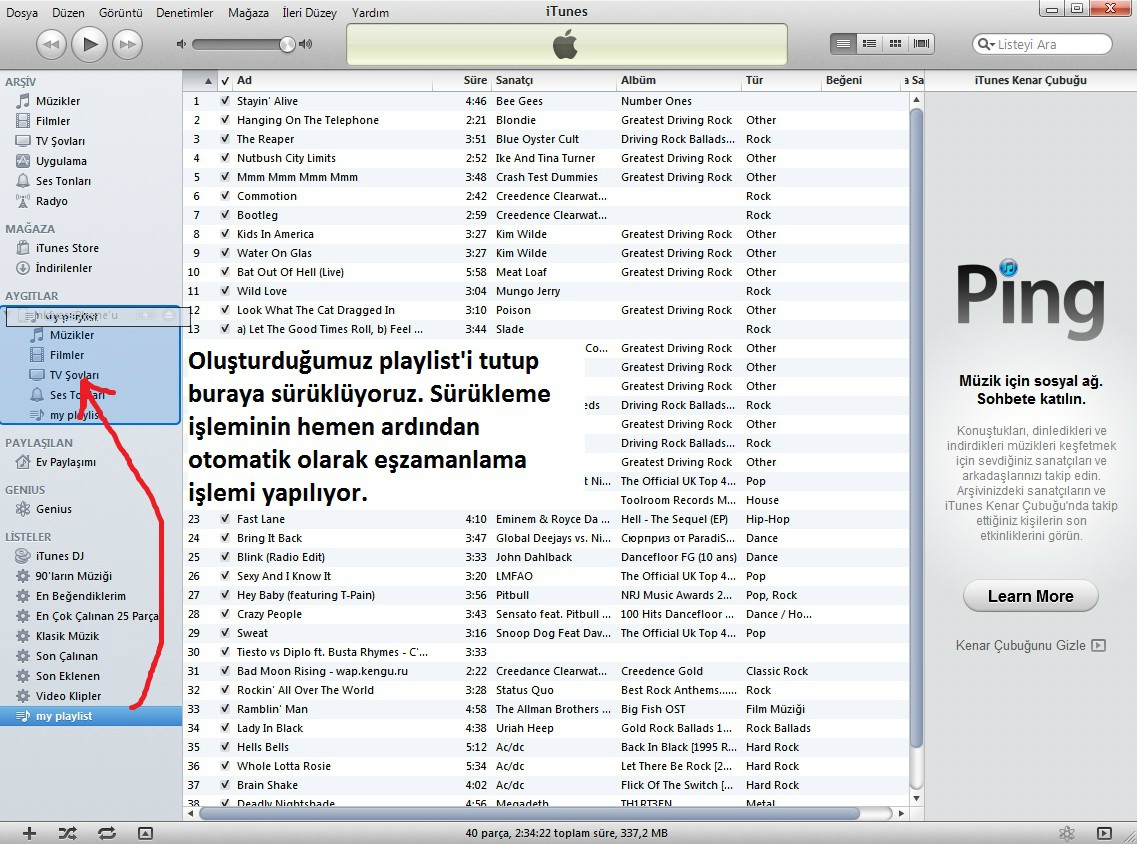The image size is (1137, 844).
Task: Select TV Şovları in the ARŞİV library
Action: pyautogui.click(x=60, y=141)
